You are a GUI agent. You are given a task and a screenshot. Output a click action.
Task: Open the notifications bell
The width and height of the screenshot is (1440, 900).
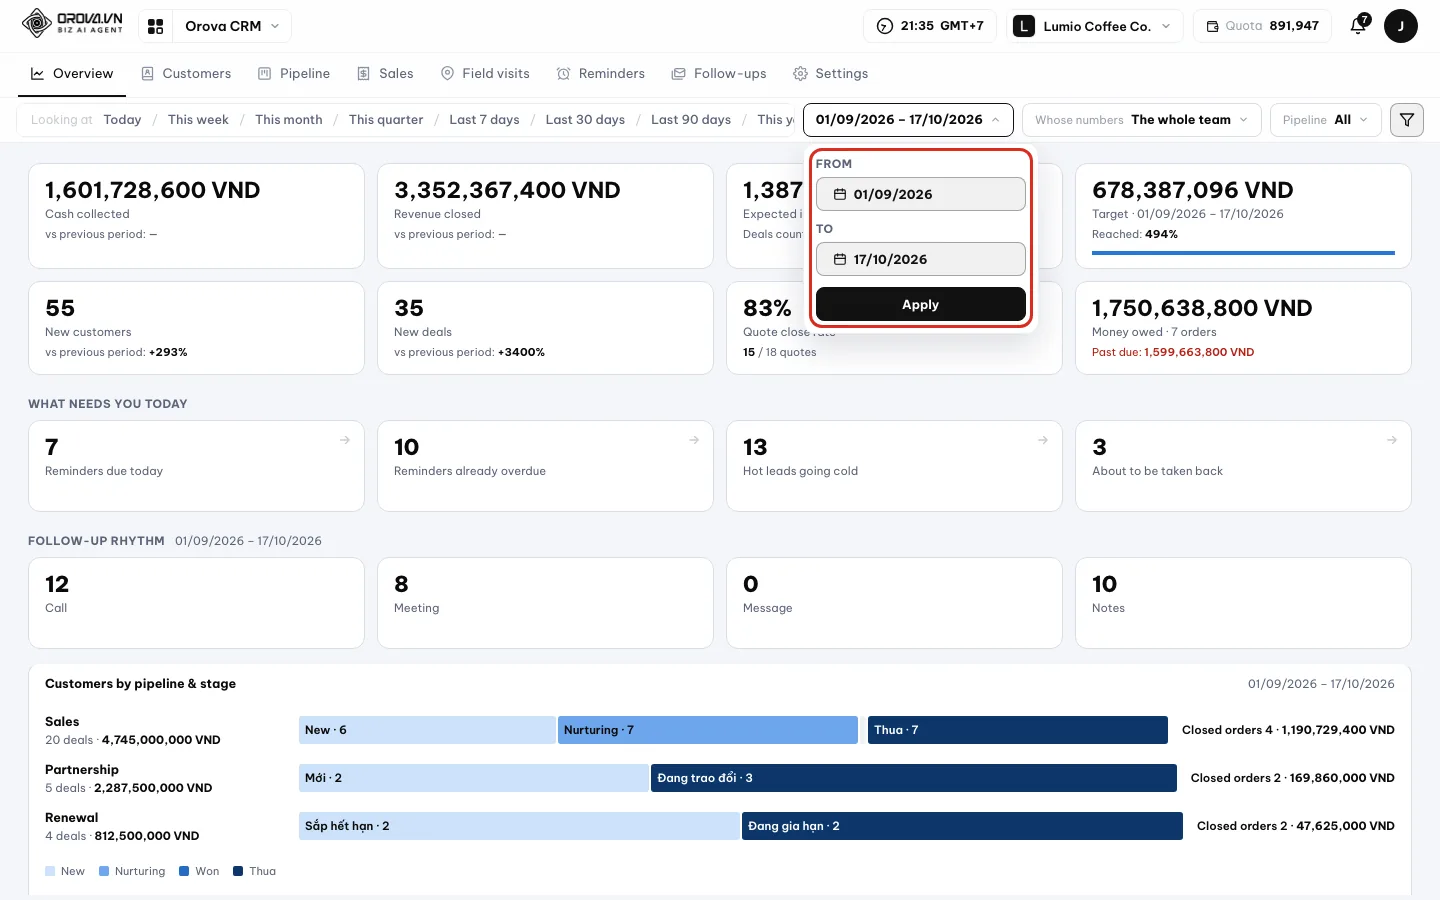pos(1358,26)
